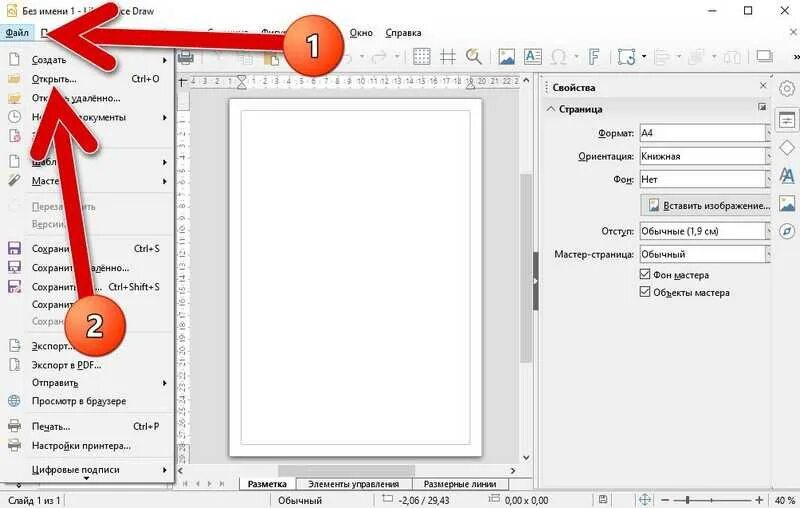800x508 pixels.
Task: Click the horizontal scroll right arrow
Action: coord(513,470)
